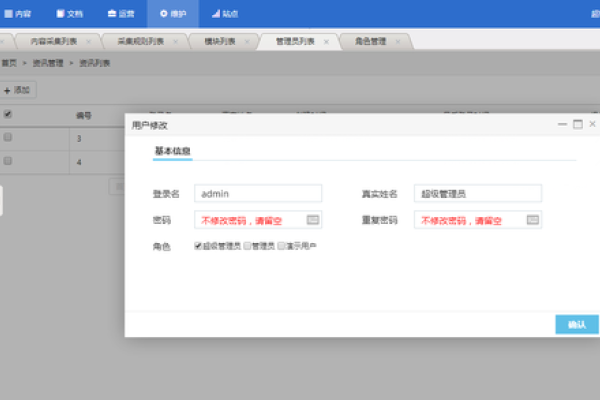Close the 内容采集列表 tab

pos(88,42)
